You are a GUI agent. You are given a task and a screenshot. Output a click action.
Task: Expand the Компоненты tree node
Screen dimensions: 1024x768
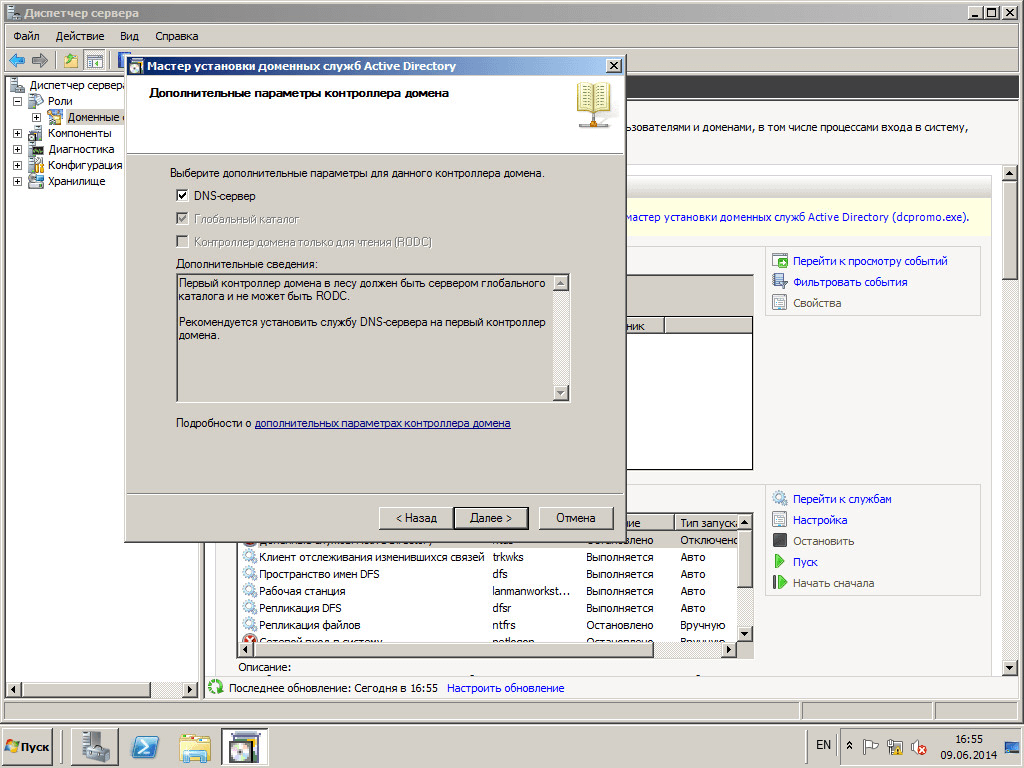point(18,133)
